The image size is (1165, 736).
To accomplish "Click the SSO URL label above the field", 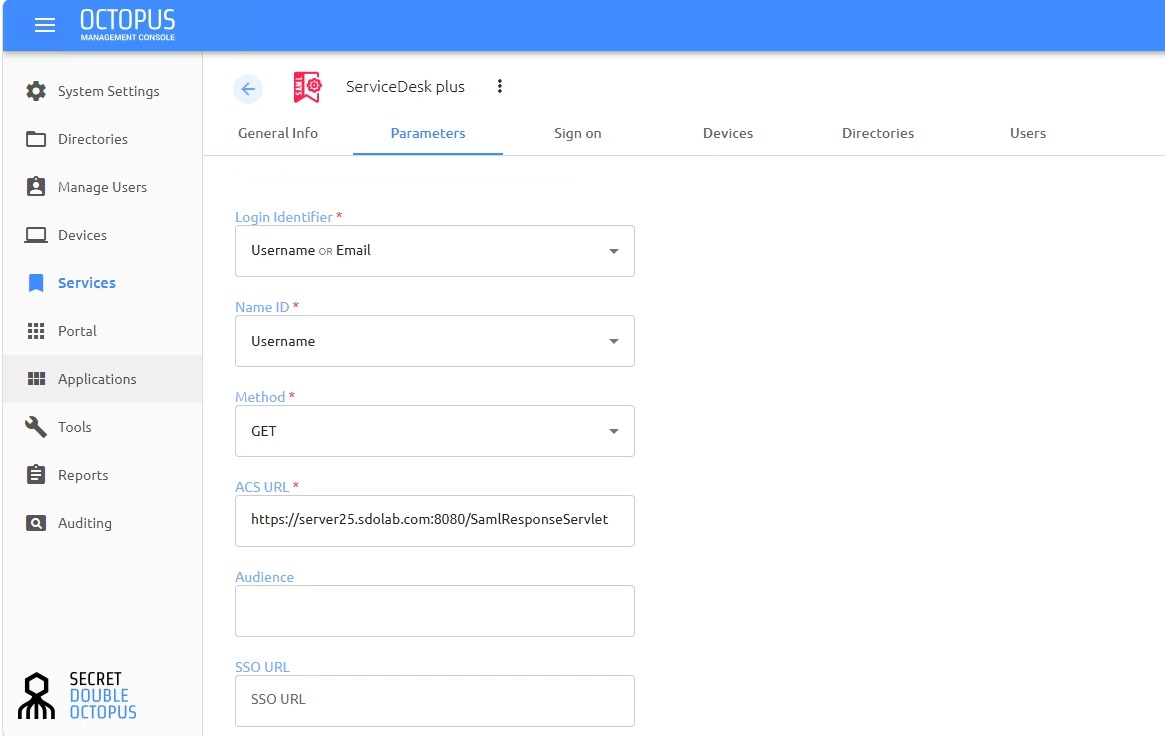I will (262, 667).
